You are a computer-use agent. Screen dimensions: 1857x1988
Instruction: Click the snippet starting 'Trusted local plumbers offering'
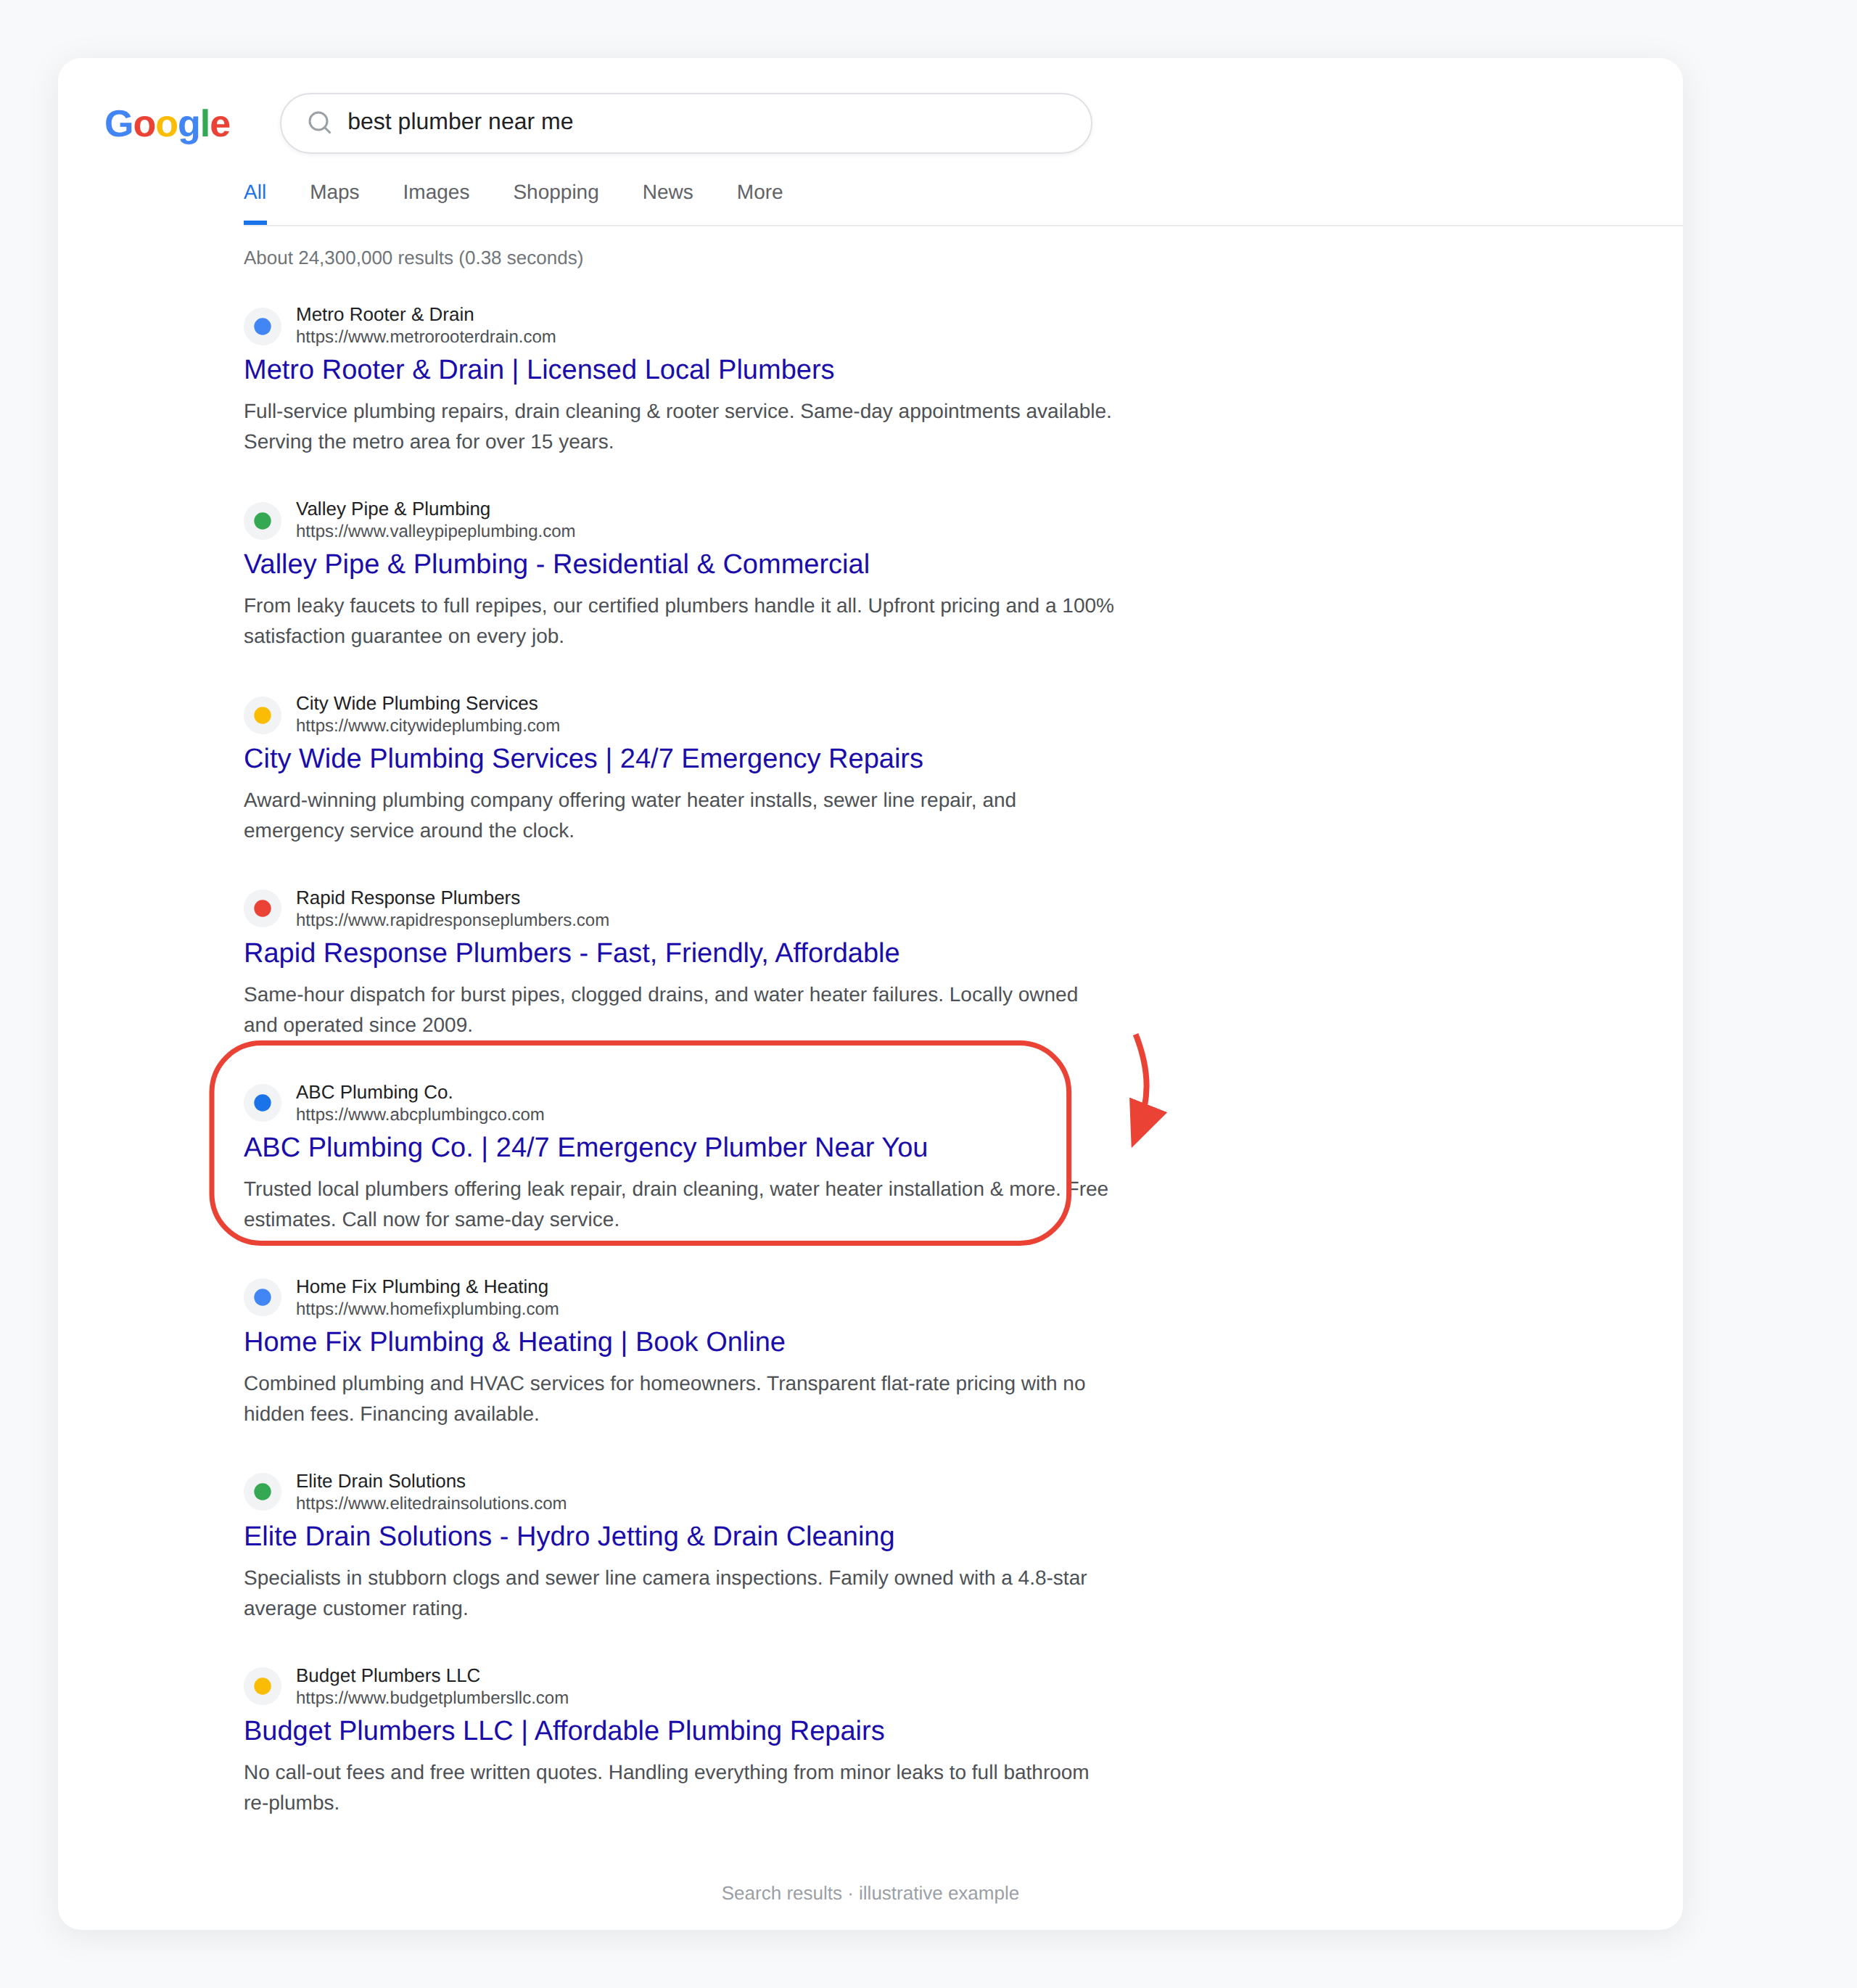676,1204
